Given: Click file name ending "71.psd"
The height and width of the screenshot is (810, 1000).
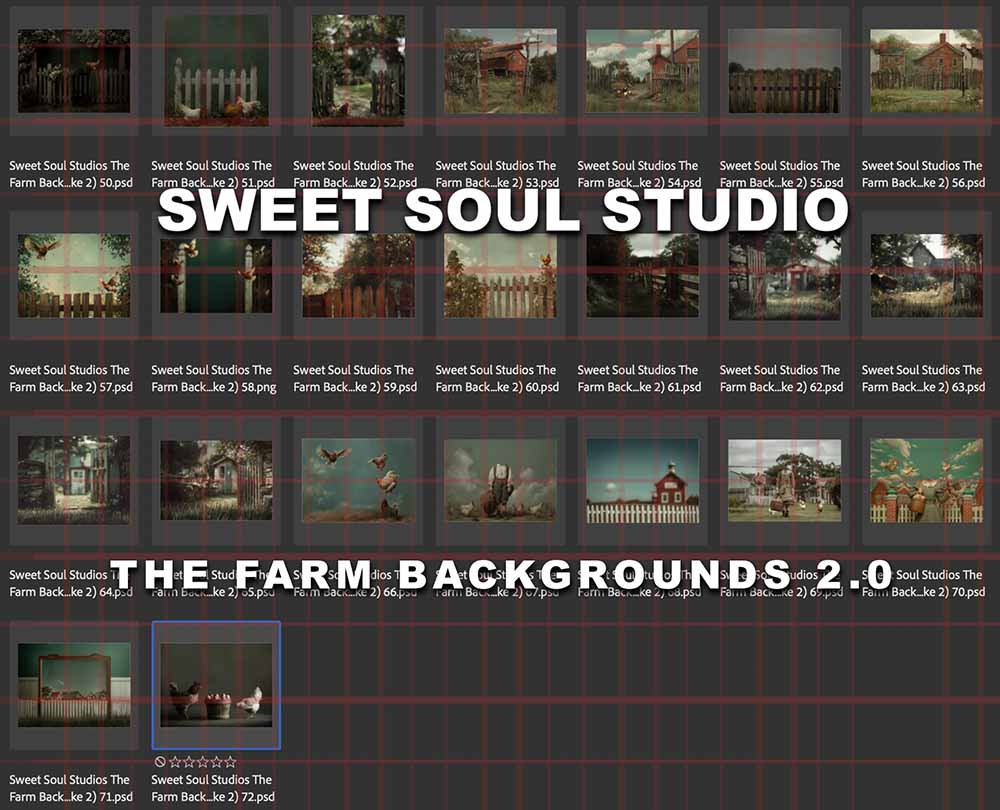Looking at the screenshot, I should tap(71, 788).
